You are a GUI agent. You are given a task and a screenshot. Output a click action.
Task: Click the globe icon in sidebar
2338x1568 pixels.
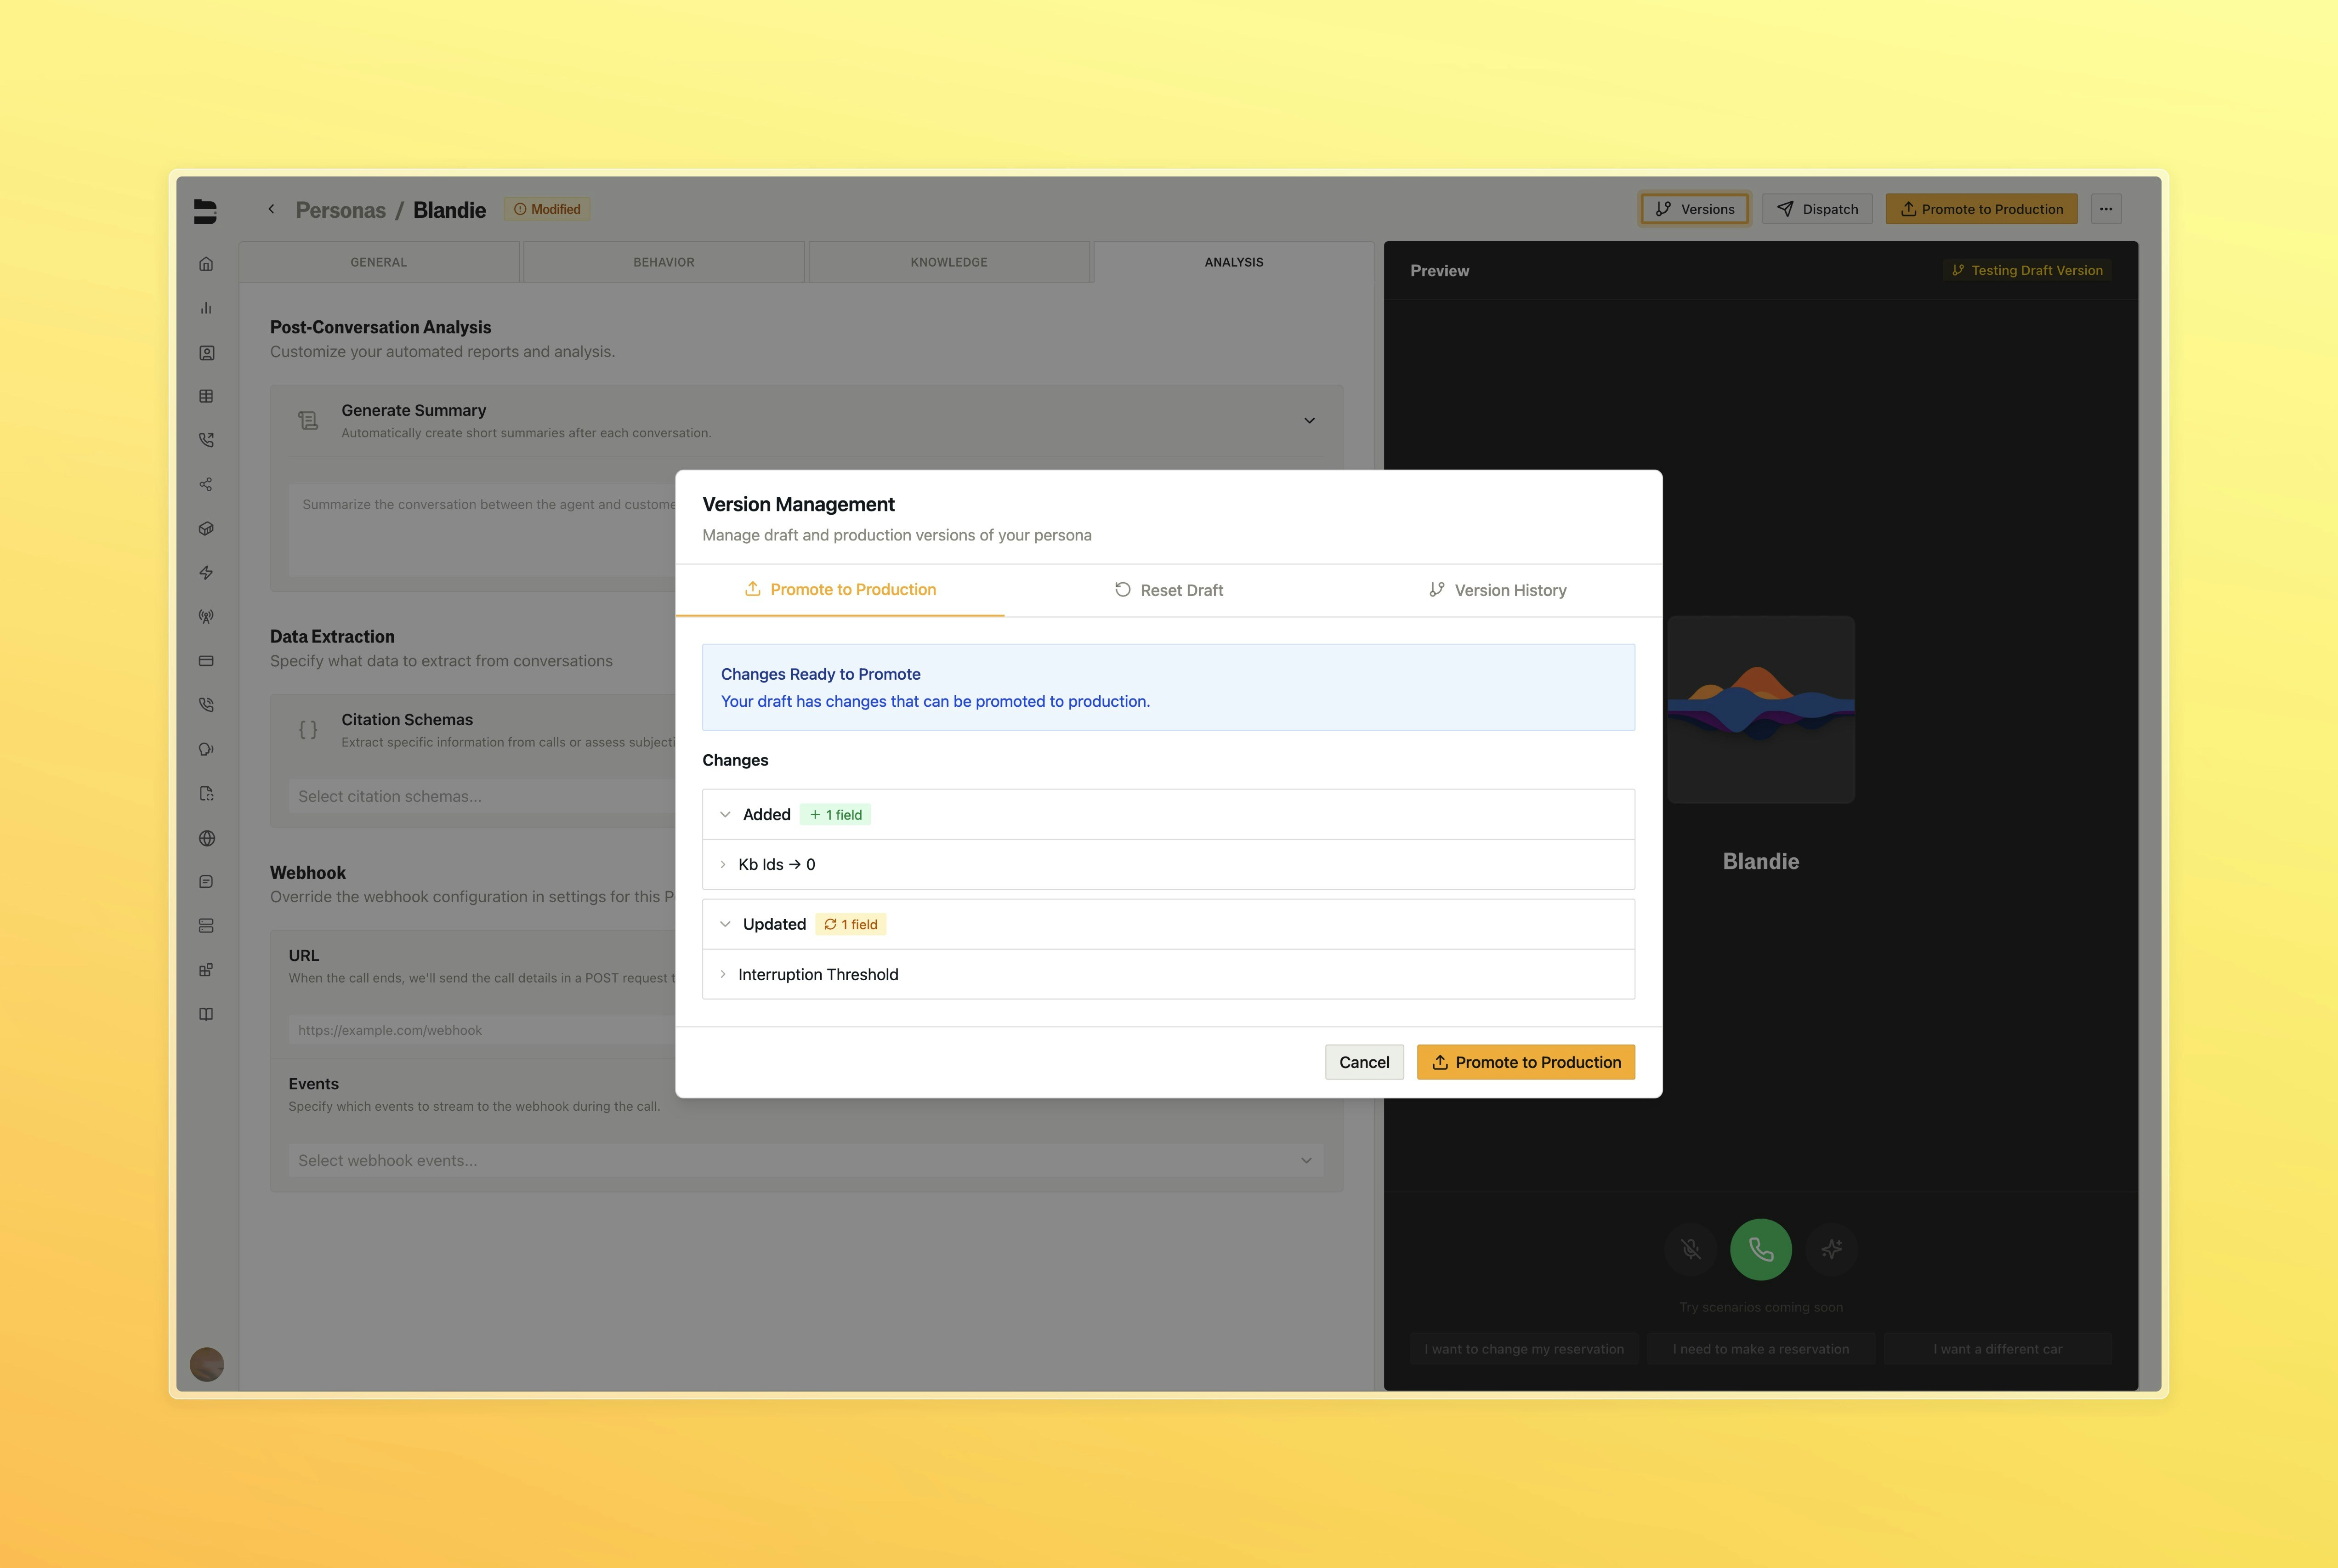pos(206,838)
